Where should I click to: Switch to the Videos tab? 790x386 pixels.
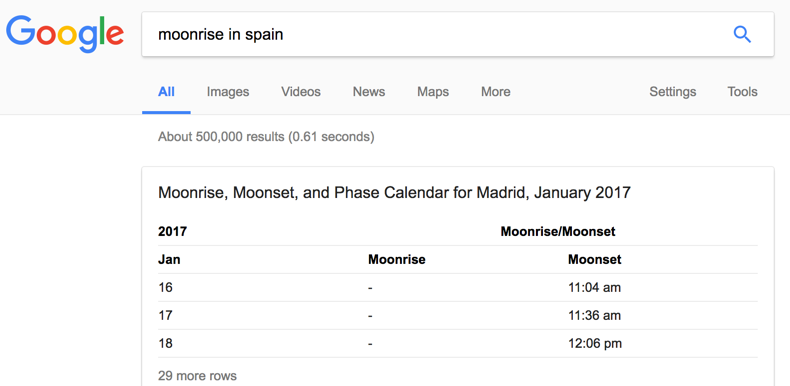click(x=301, y=92)
